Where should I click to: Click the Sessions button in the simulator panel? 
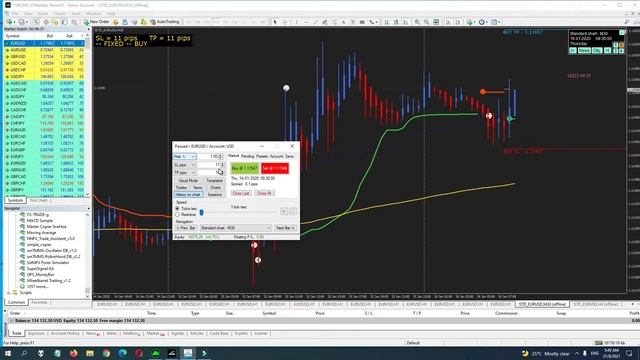pyautogui.click(x=214, y=195)
